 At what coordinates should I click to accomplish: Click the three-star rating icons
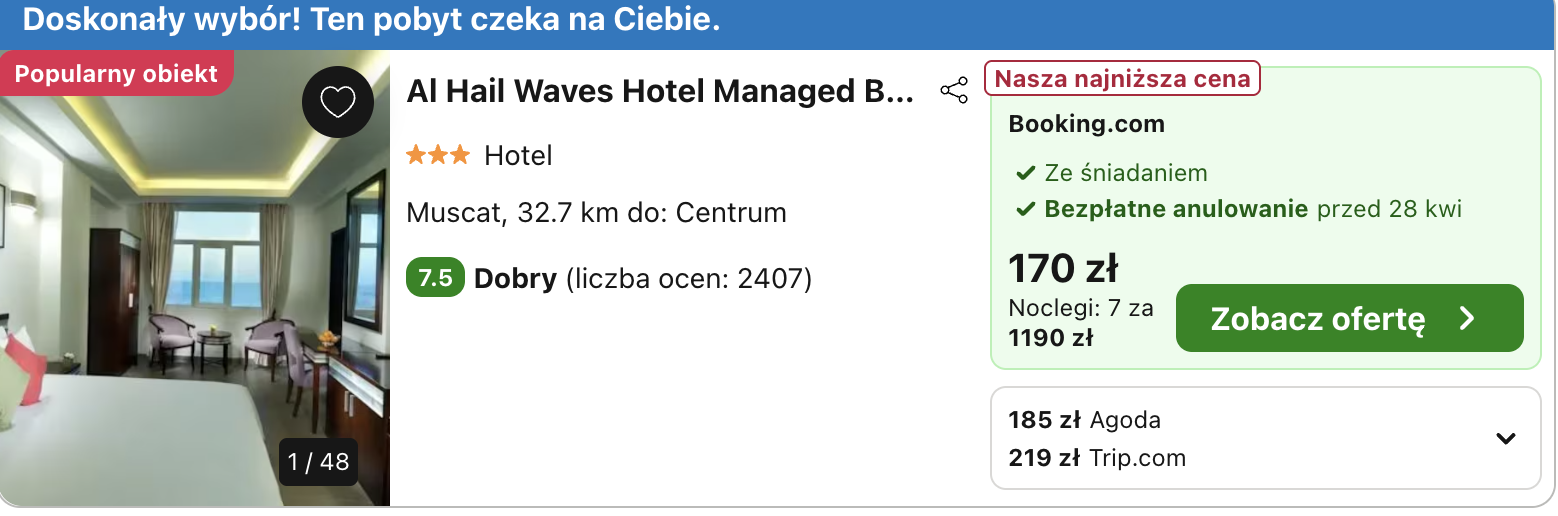[x=437, y=155]
